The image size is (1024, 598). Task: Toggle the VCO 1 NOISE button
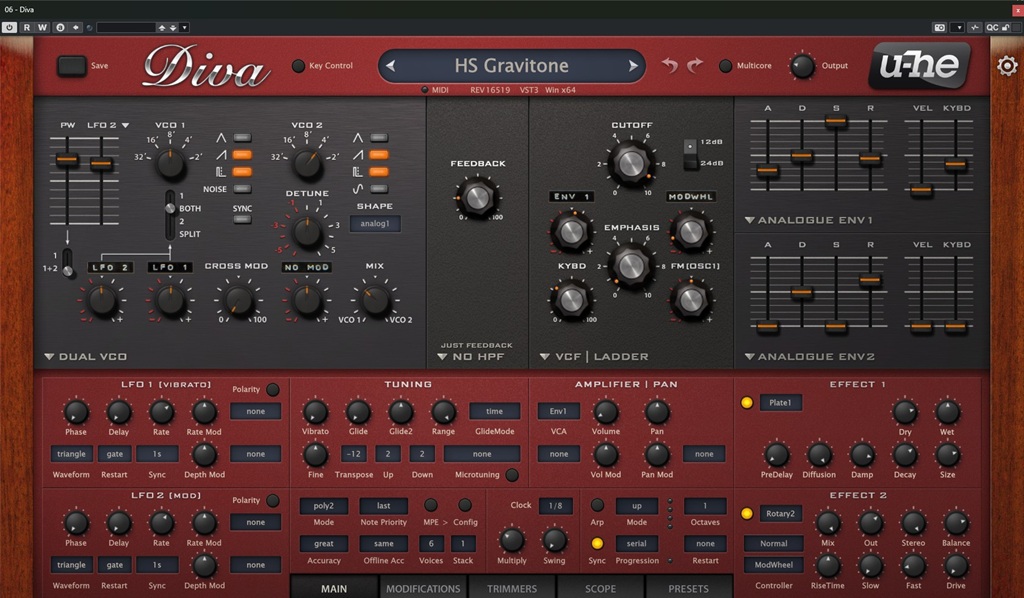[x=242, y=189]
